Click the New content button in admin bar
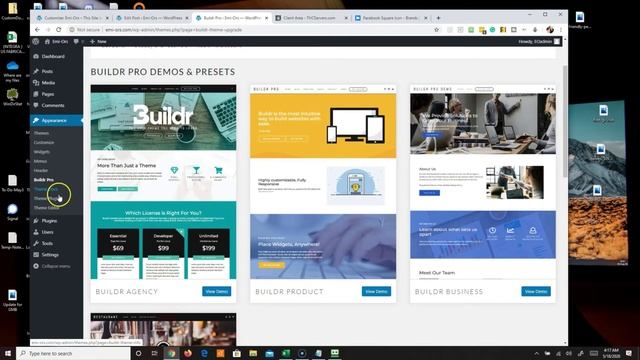The width and height of the screenshot is (640, 360). [98, 42]
